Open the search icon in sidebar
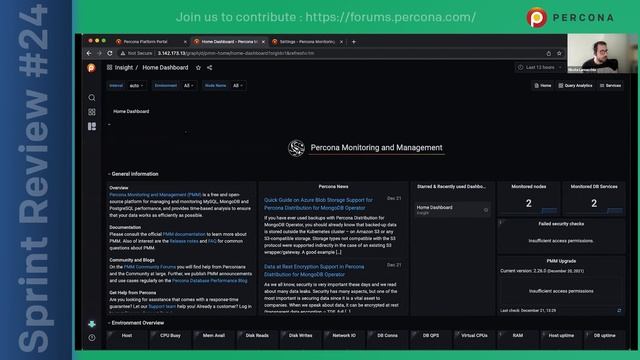This screenshot has height=360, width=640. 92,98
